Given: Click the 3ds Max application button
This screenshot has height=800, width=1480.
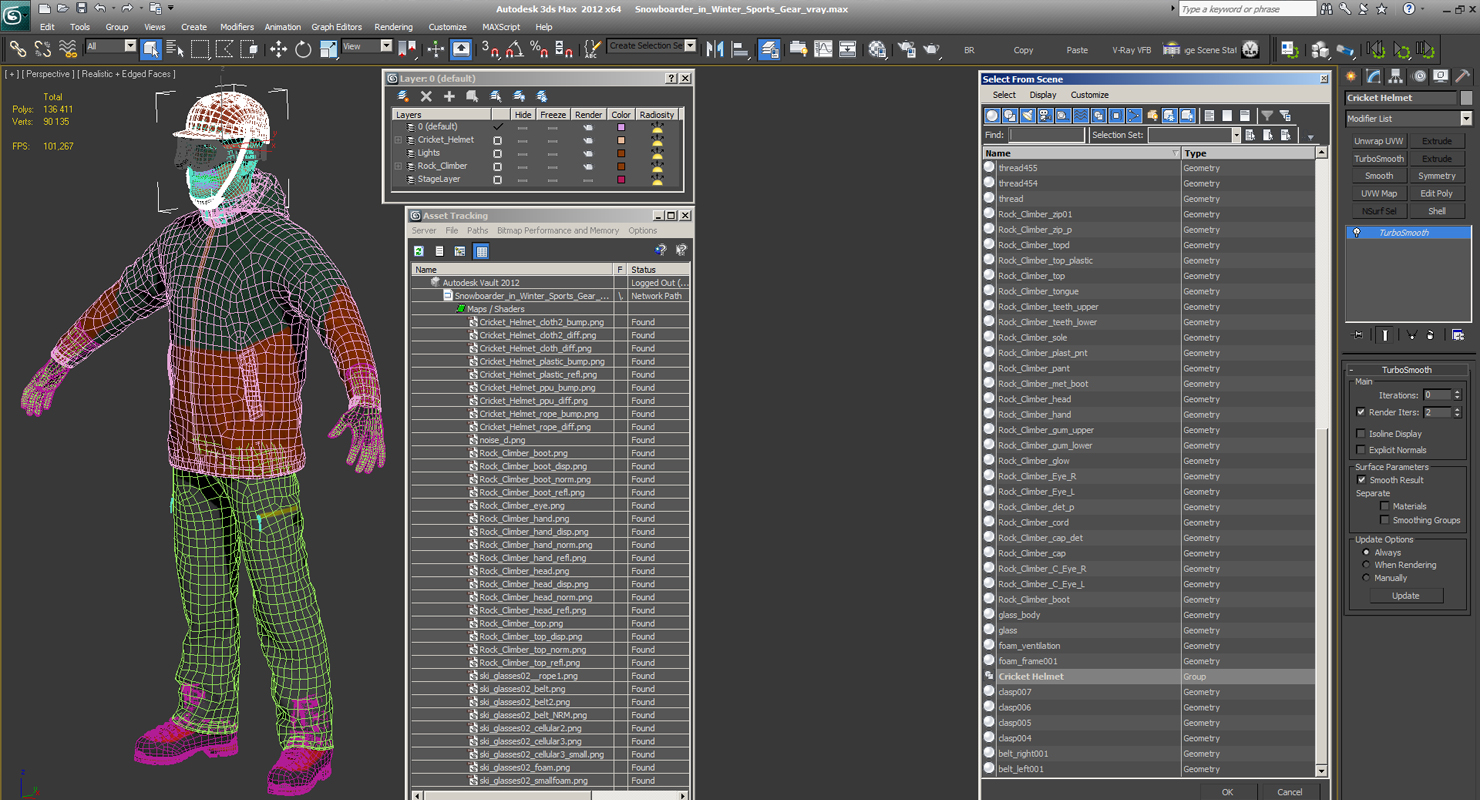Looking at the screenshot, I should click(16, 15).
